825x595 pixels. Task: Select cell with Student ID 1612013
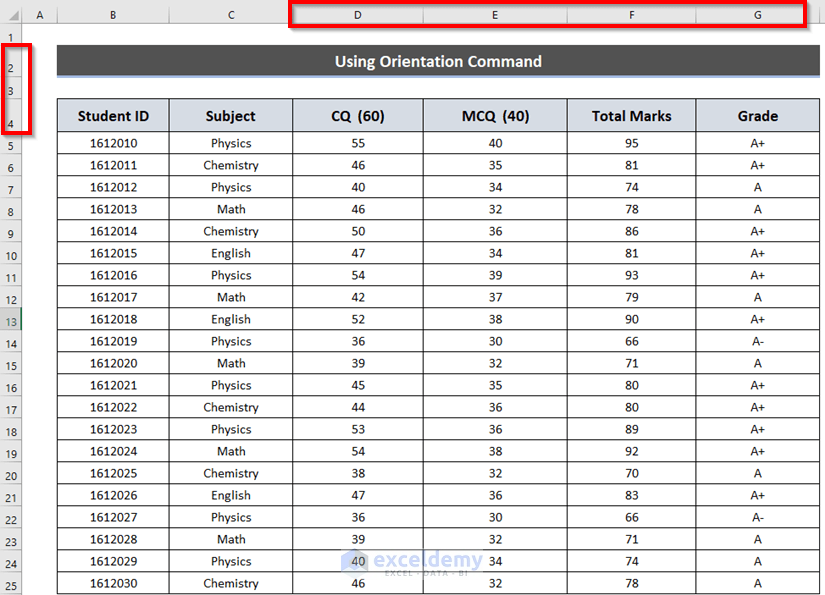(x=113, y=209)
